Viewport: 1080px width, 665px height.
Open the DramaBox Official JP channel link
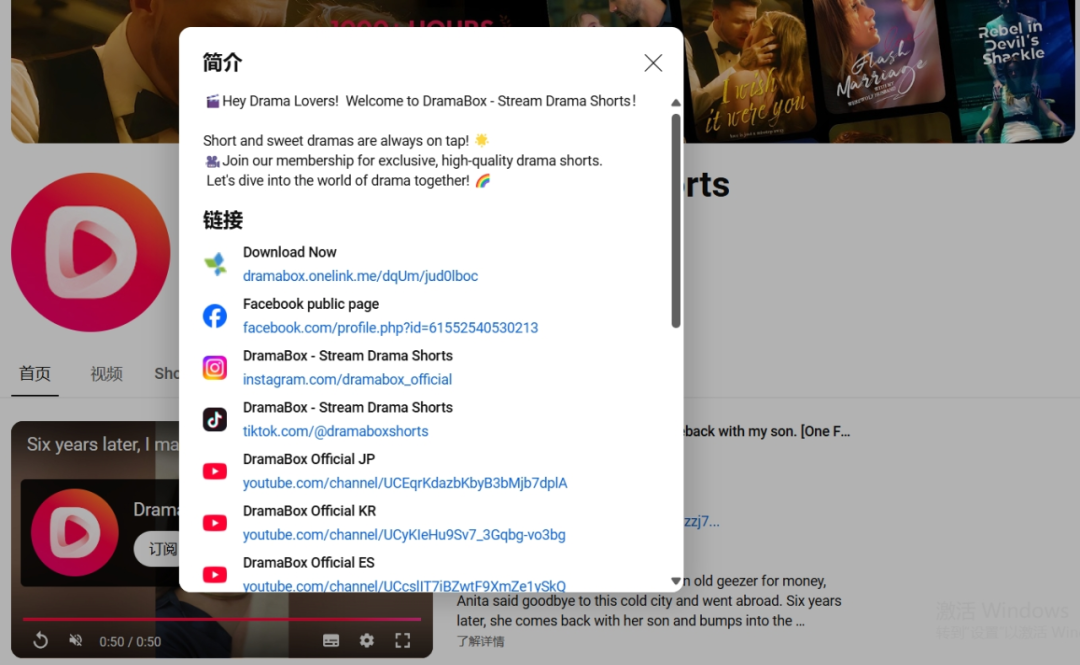click(405, 482)
